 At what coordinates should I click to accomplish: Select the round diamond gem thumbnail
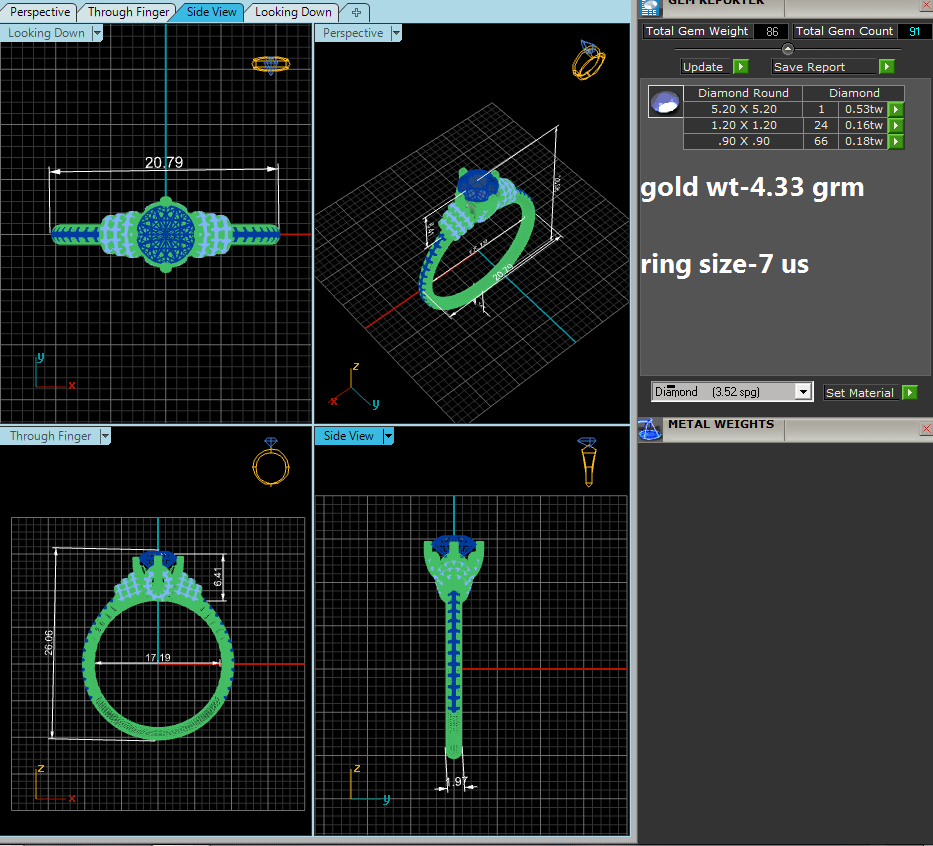pyautogui.click(x=665, y=102)
